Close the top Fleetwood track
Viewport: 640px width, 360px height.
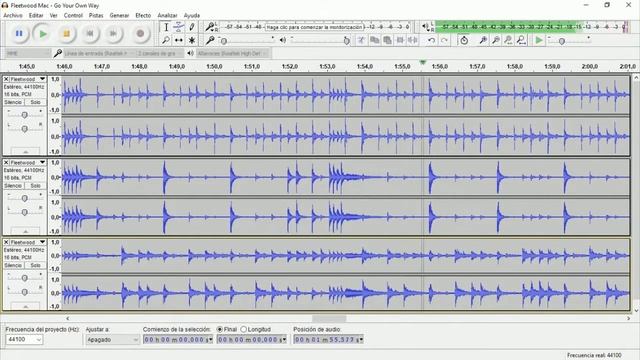(6, 79)
